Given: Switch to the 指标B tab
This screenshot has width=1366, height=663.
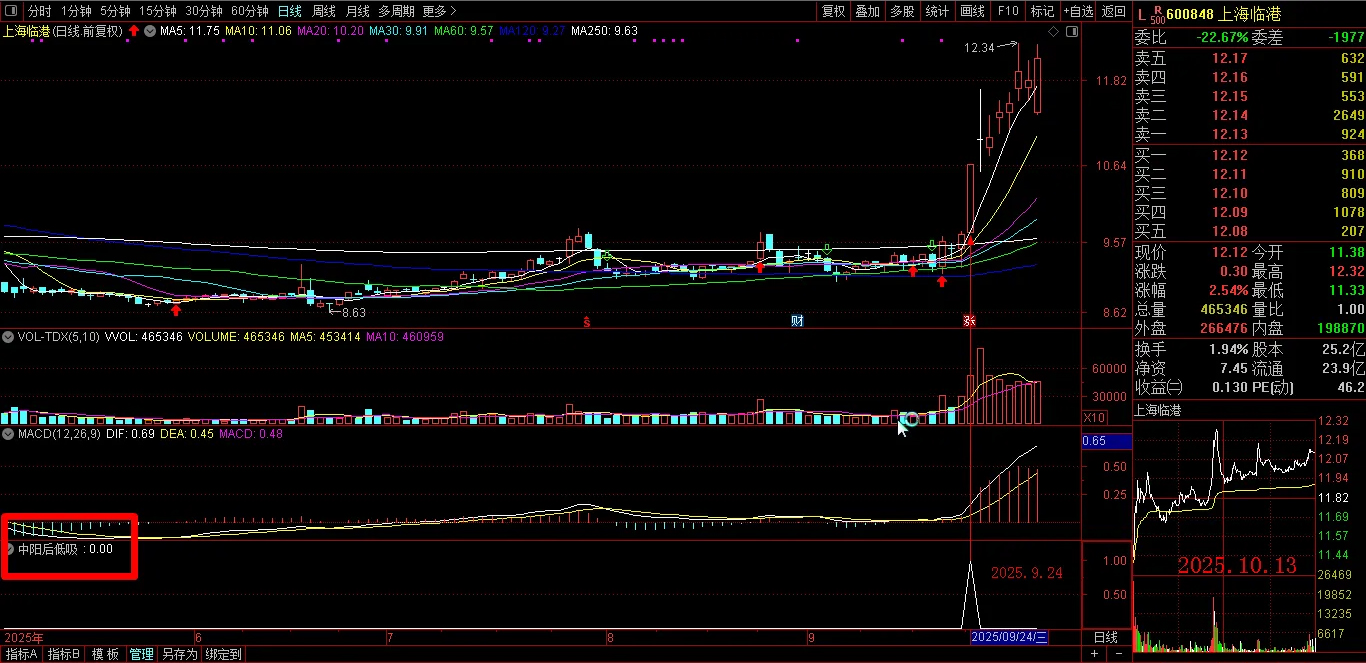Looking at the screenshot, I should coord(64,654).
